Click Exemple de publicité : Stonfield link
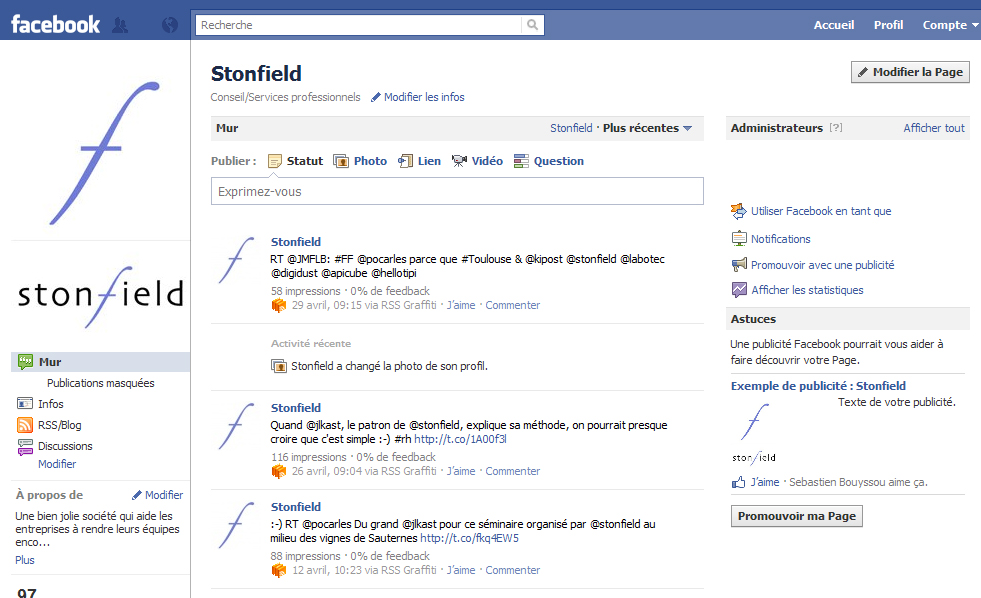The image size is (981, 598). coord(818,386)
